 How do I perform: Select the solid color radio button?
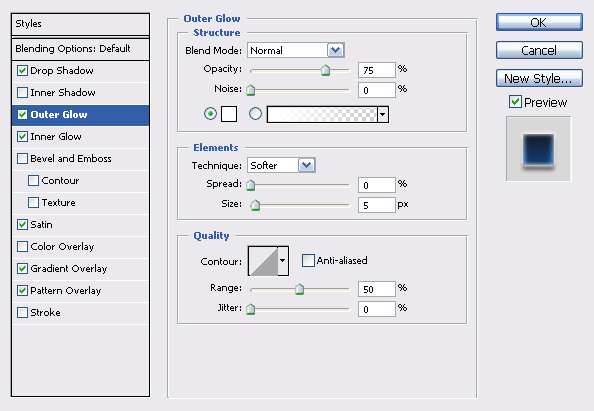pyautogui.click(x=210, y=114)
